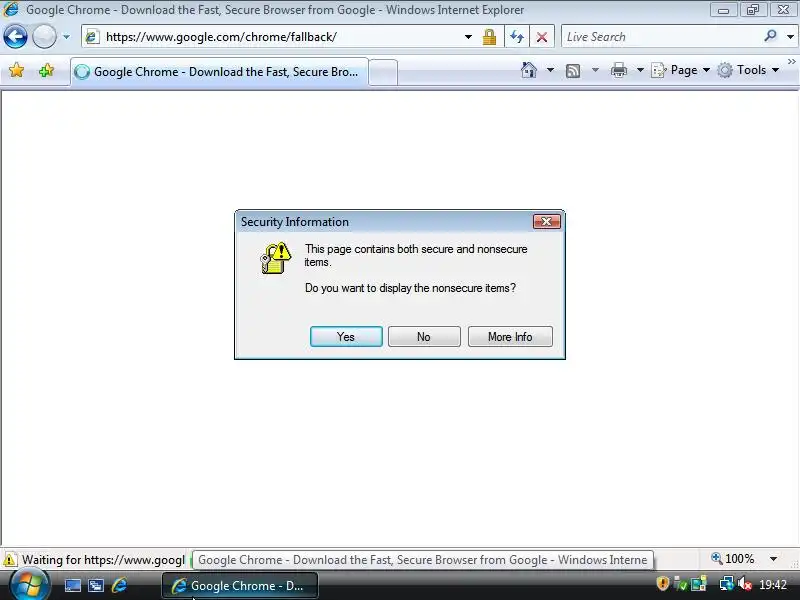Image resolution: width=800 pixels, height=600 pixels.
Task: Click Show Desktop in Quick Launch
Action: click(x=72, y=586)
